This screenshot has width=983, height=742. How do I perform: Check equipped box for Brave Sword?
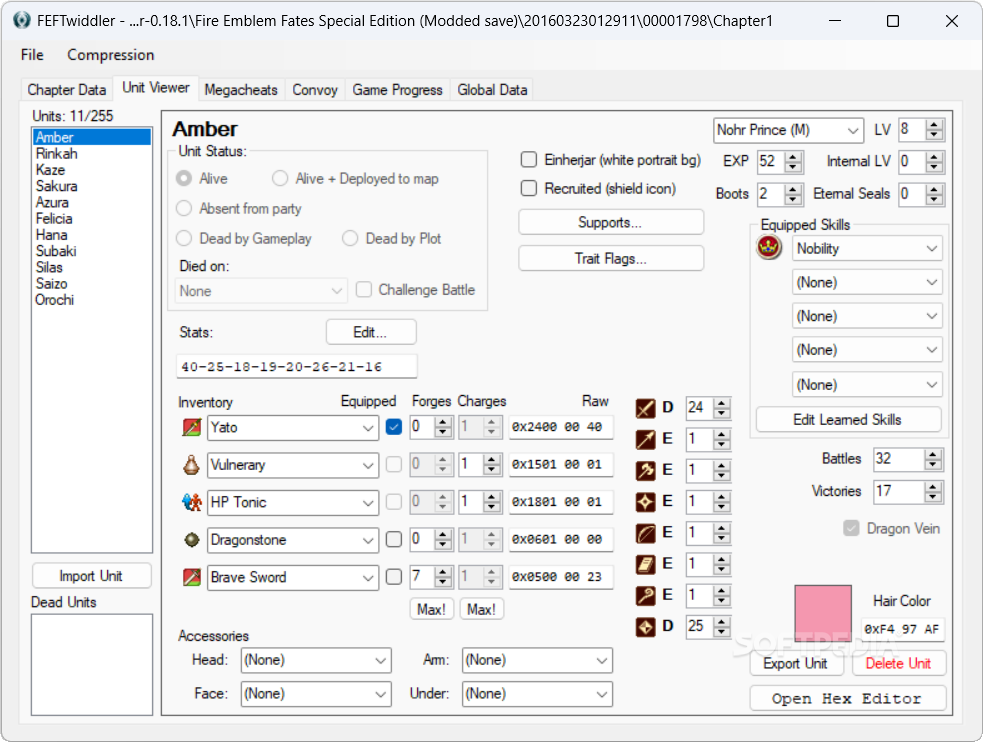pos(394,577)
